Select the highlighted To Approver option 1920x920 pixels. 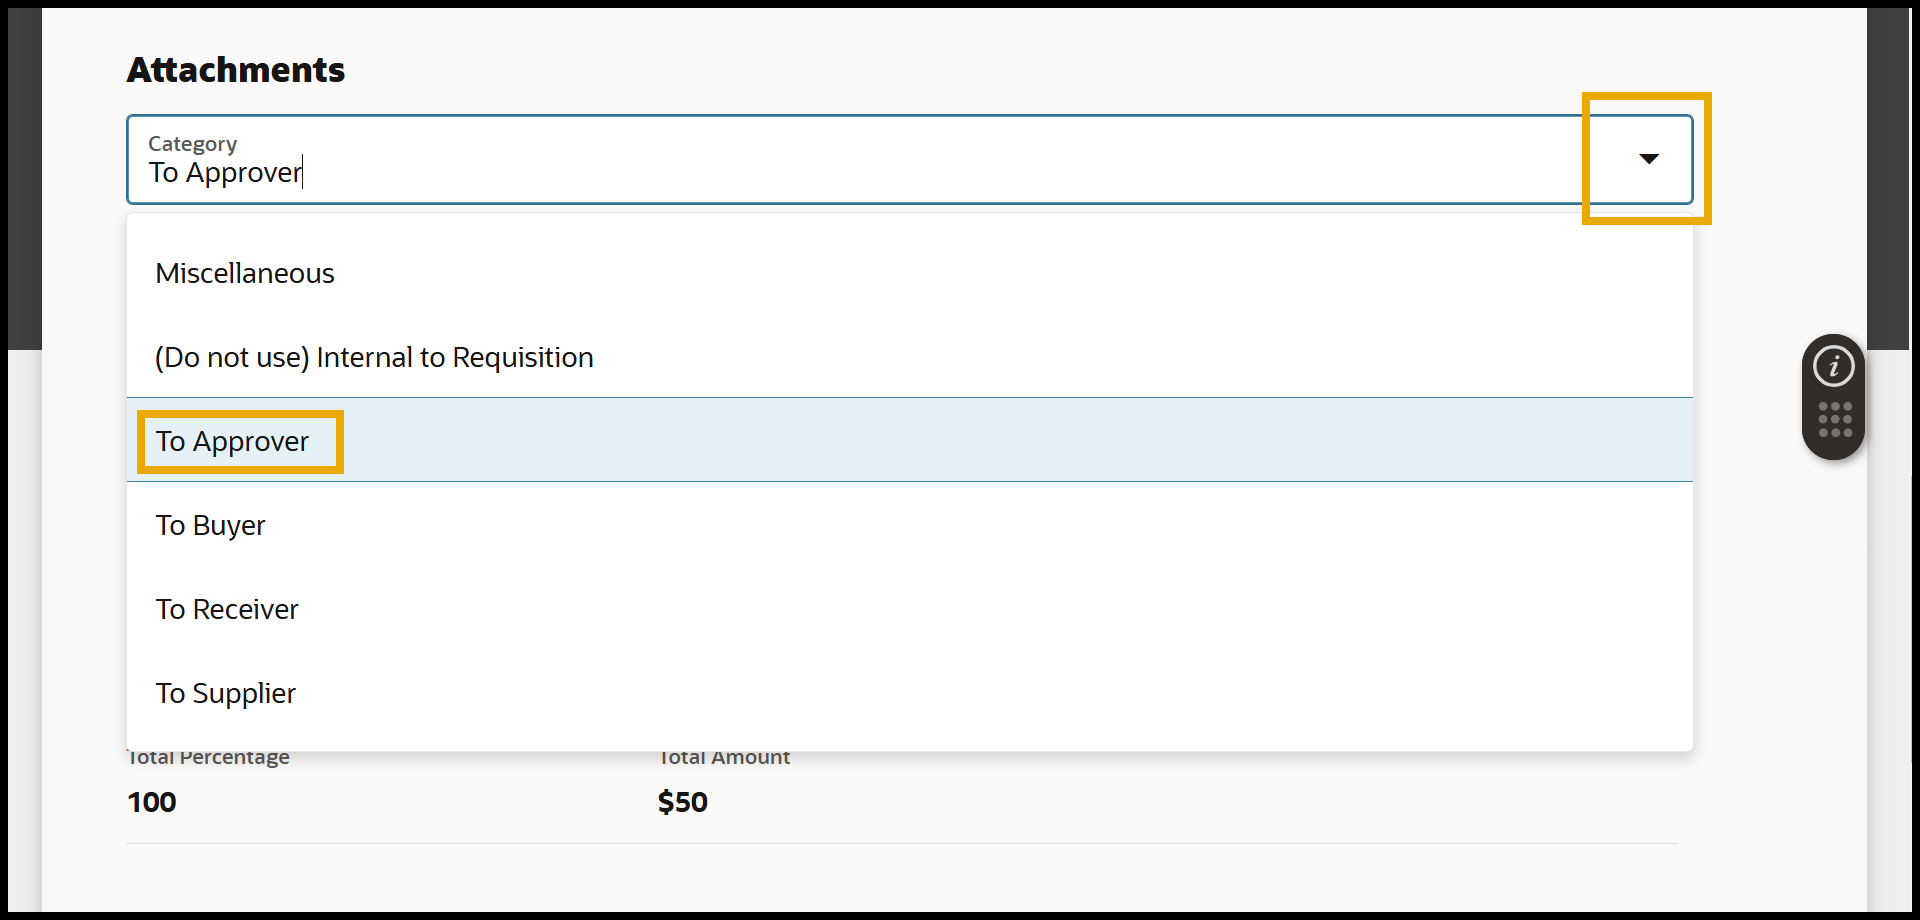pos(232,441)
